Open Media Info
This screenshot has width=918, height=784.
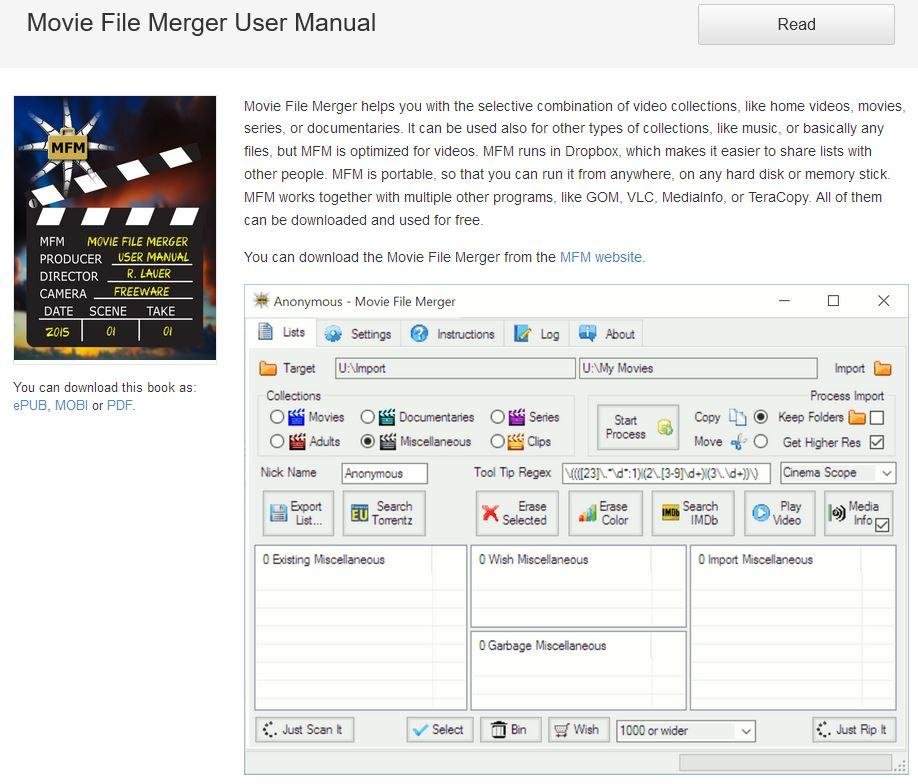click(855, 513)
